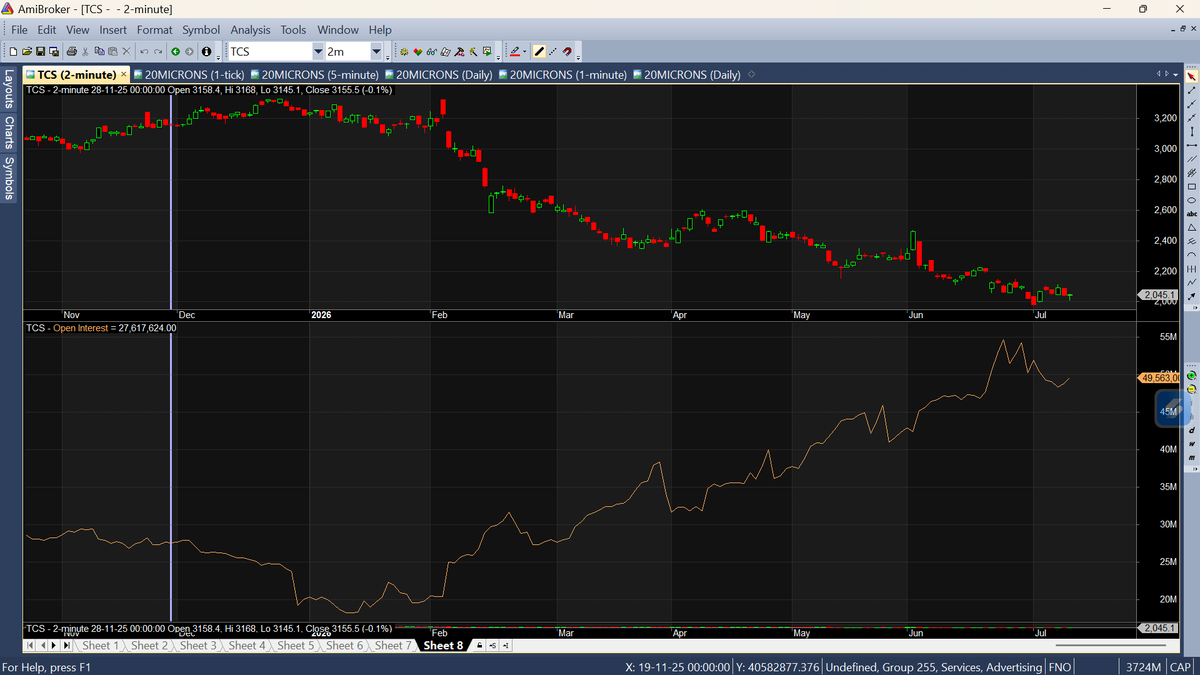Screen dimensions: 1200x675
Task: Go back with the green arrow icon
Action: 175,51
